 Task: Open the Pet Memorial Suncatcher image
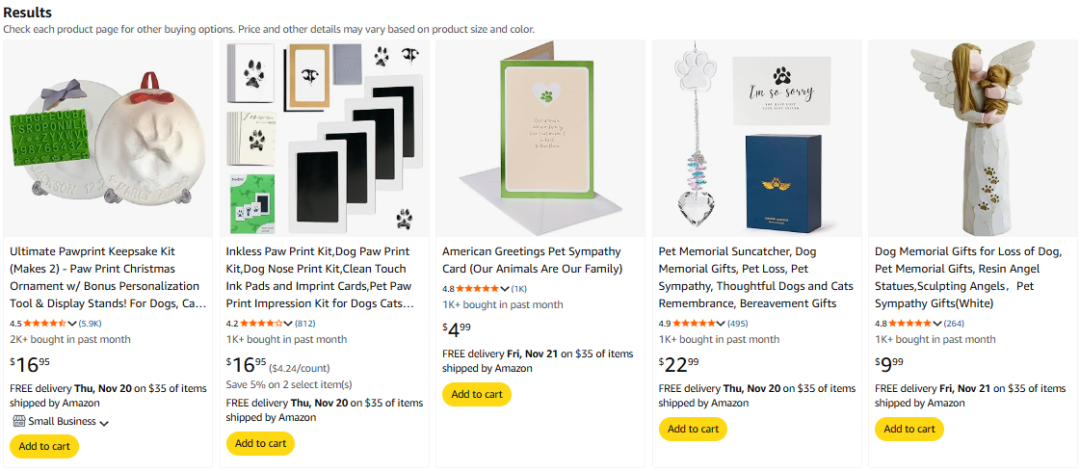[756, 138]
